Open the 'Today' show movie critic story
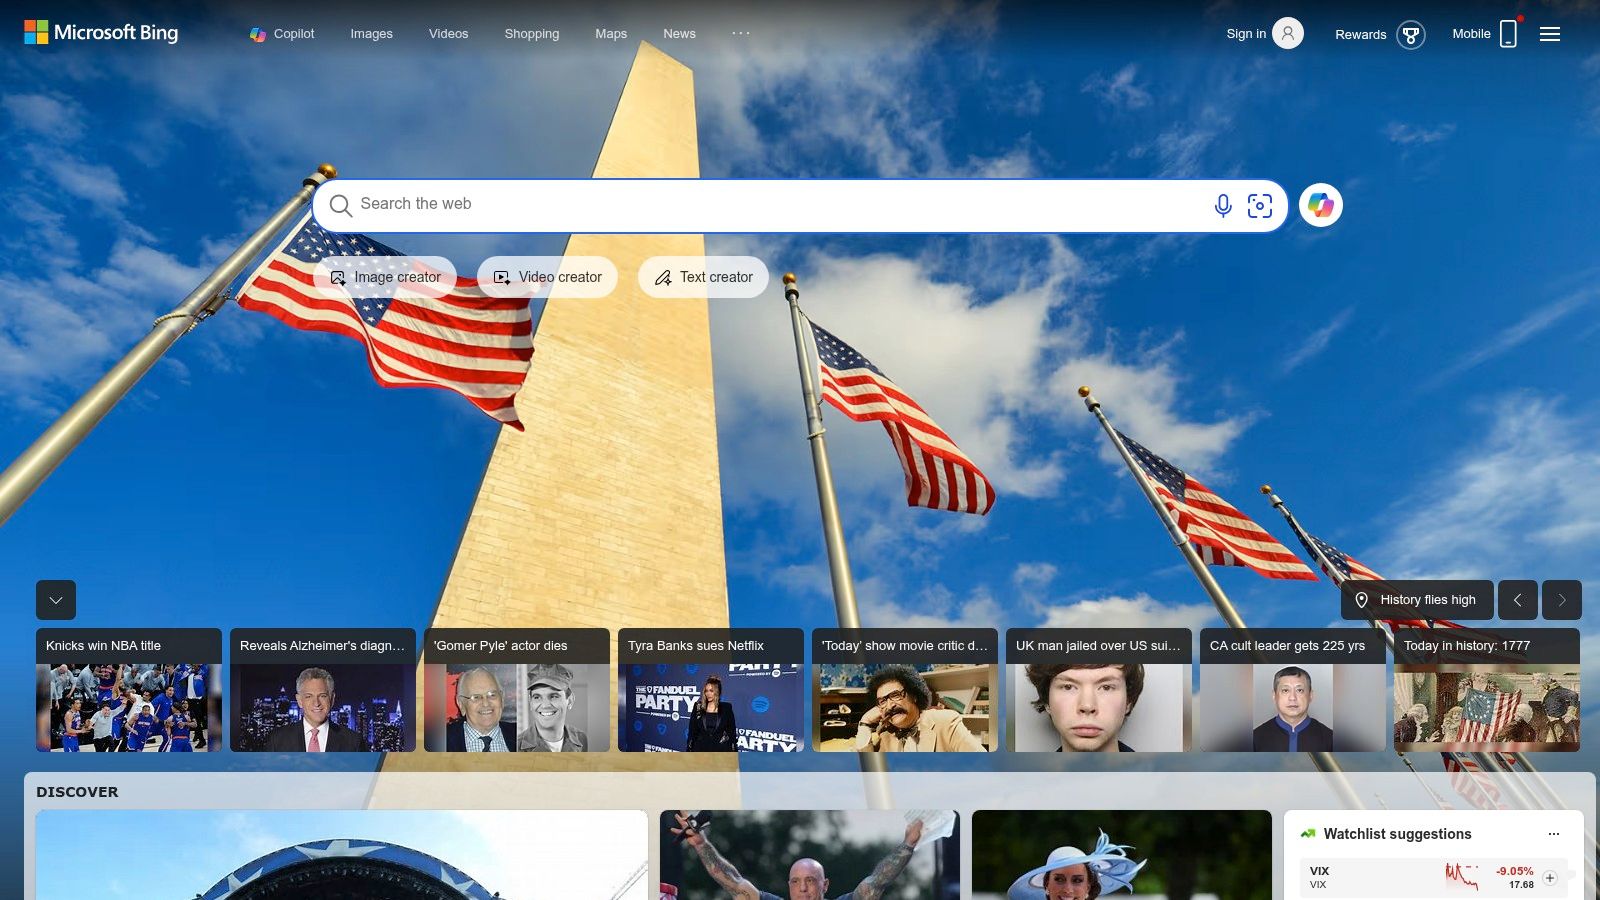This screenshot has height=900, width=1600. coord(905,690)
